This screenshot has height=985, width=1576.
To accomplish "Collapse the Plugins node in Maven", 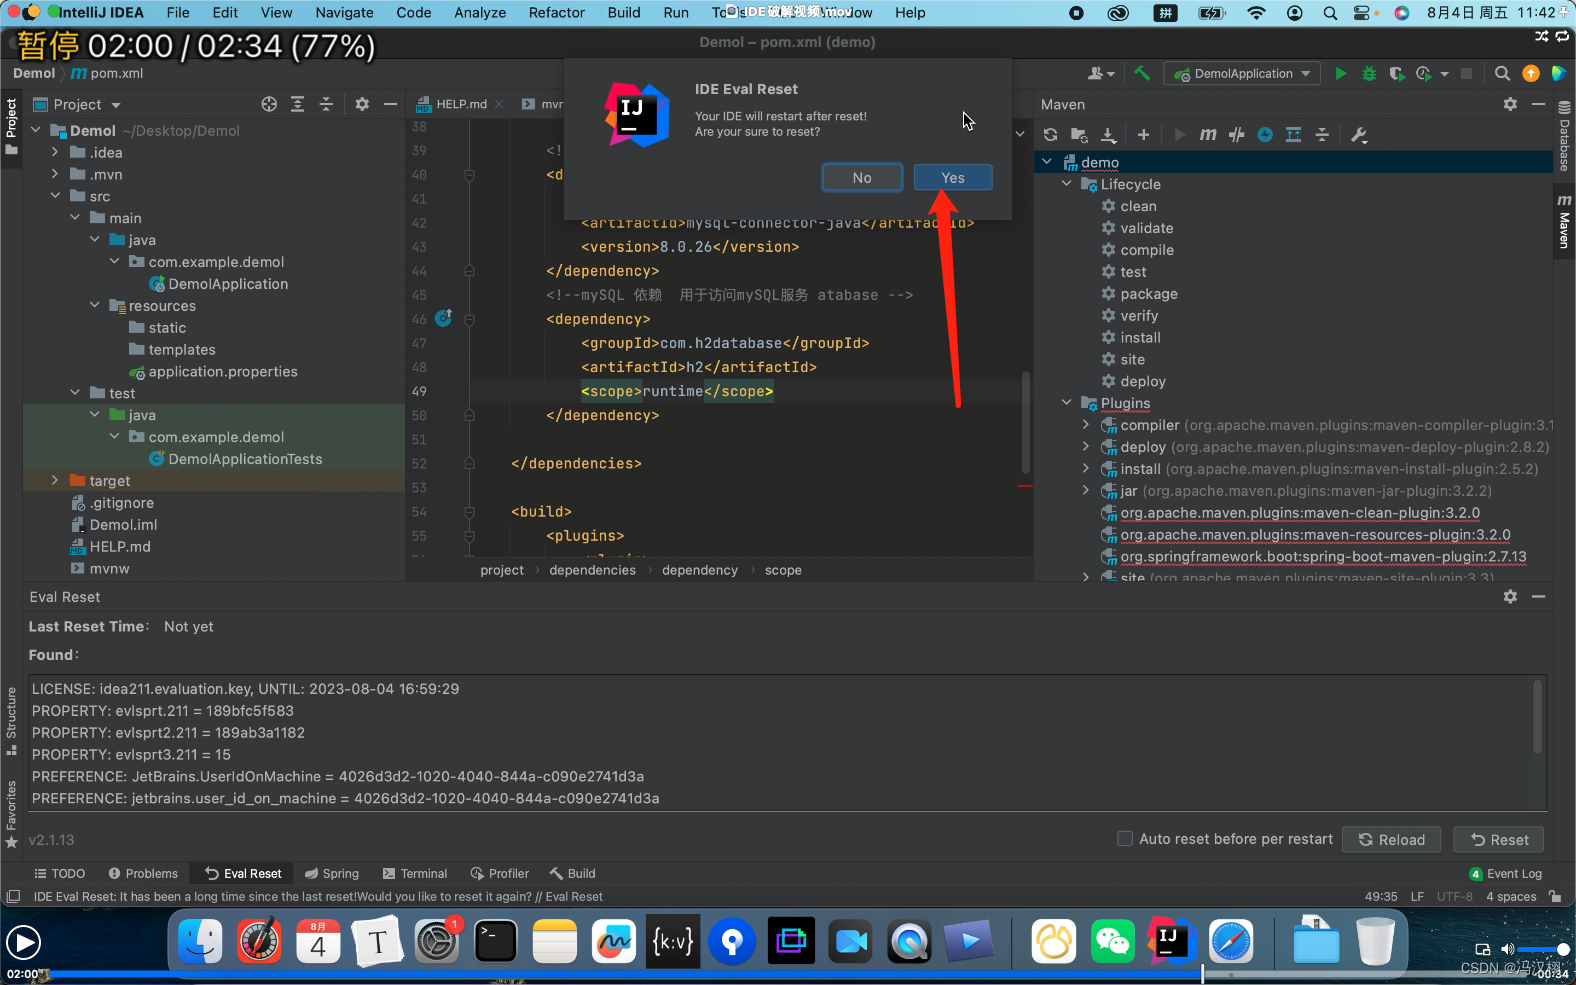I will coord(1066,403).
